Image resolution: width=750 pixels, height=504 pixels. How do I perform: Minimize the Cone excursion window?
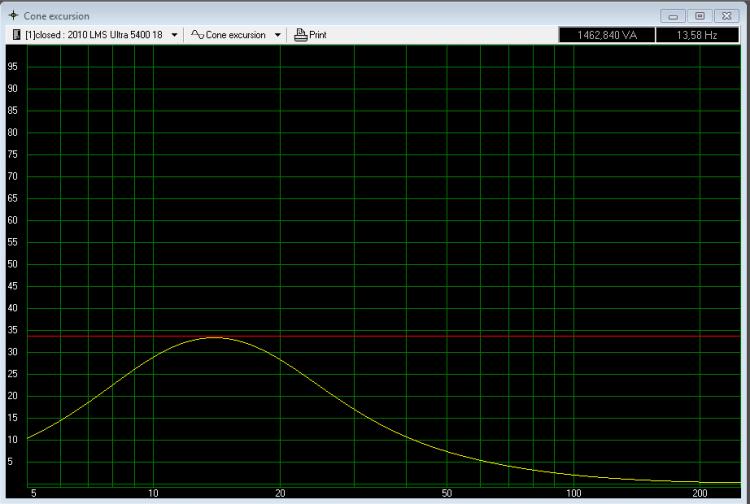[x=675, y=16]
